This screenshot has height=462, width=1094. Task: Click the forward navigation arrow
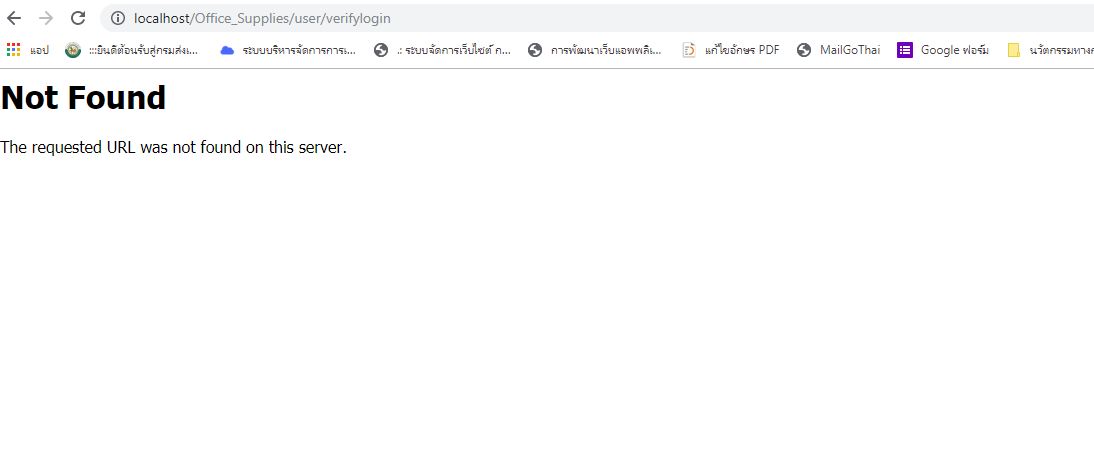pos(46,18)
